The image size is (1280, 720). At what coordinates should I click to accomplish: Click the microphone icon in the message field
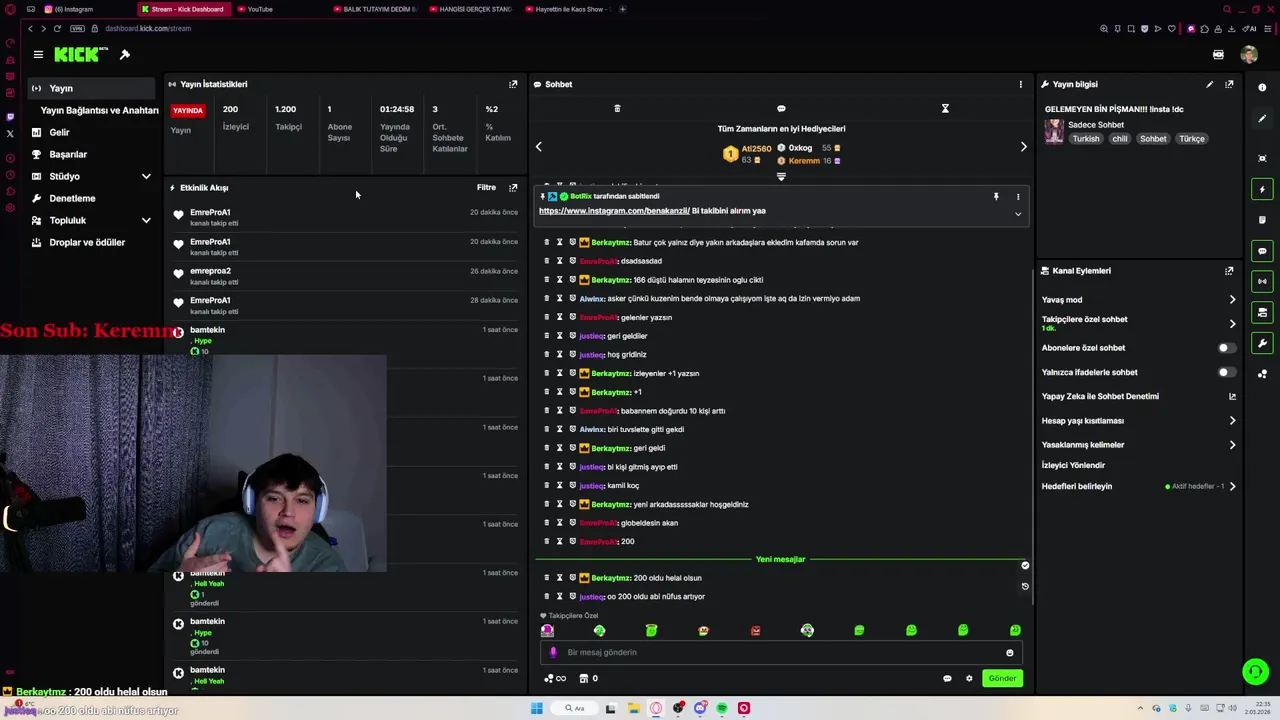click(x=553, y=652)
